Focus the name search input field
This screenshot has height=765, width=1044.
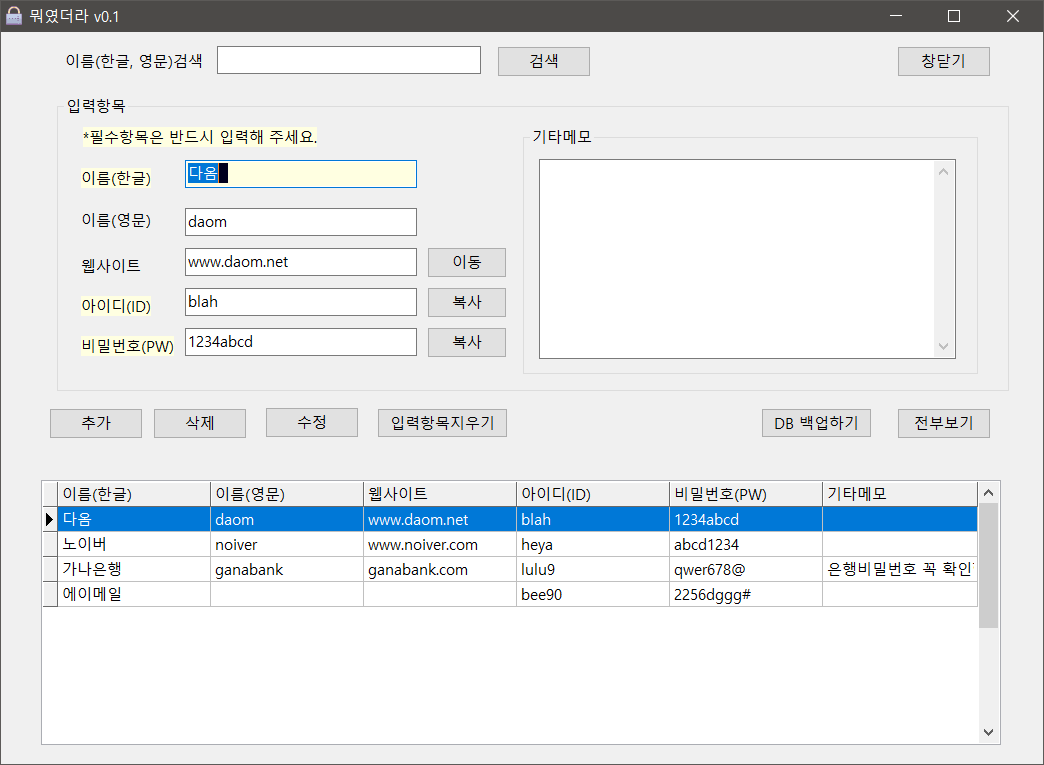pyautogui.click(x=349, y=60)
